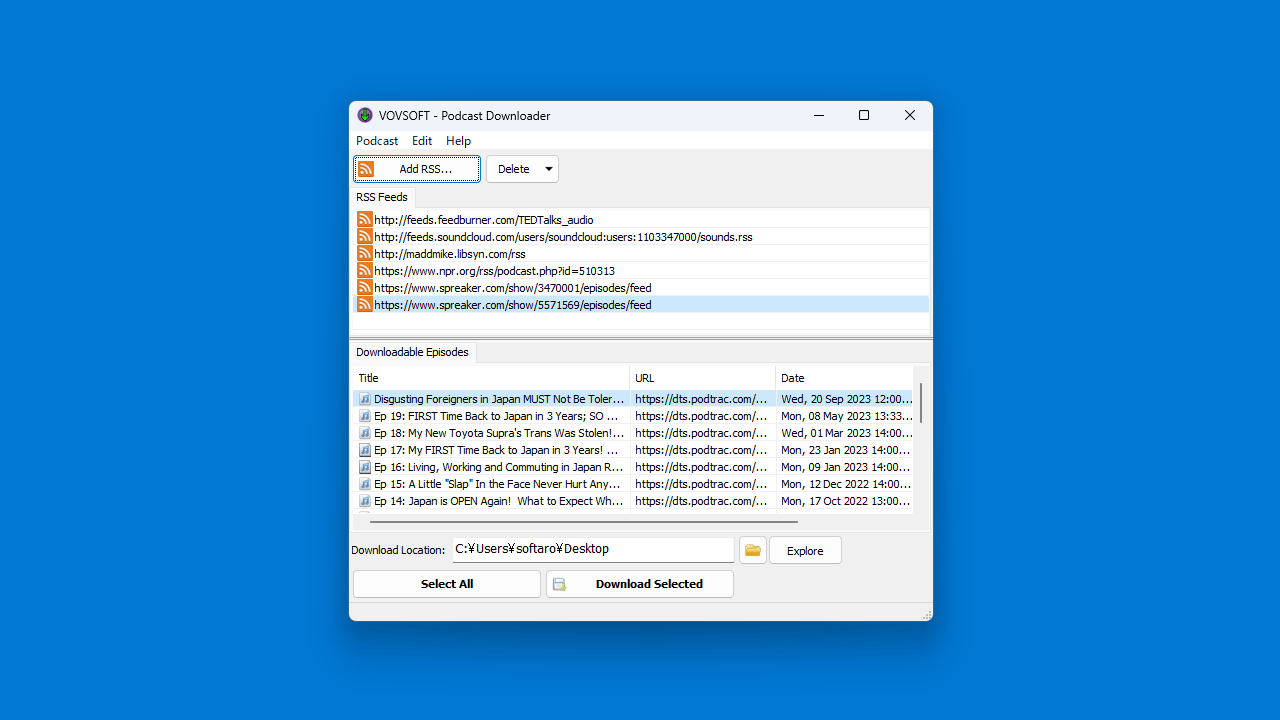The width and height of the screenshot is (1280, 720).
Task: Click date cell 'Mon, 09 Jan 2023'
Action: pos(846,467)
